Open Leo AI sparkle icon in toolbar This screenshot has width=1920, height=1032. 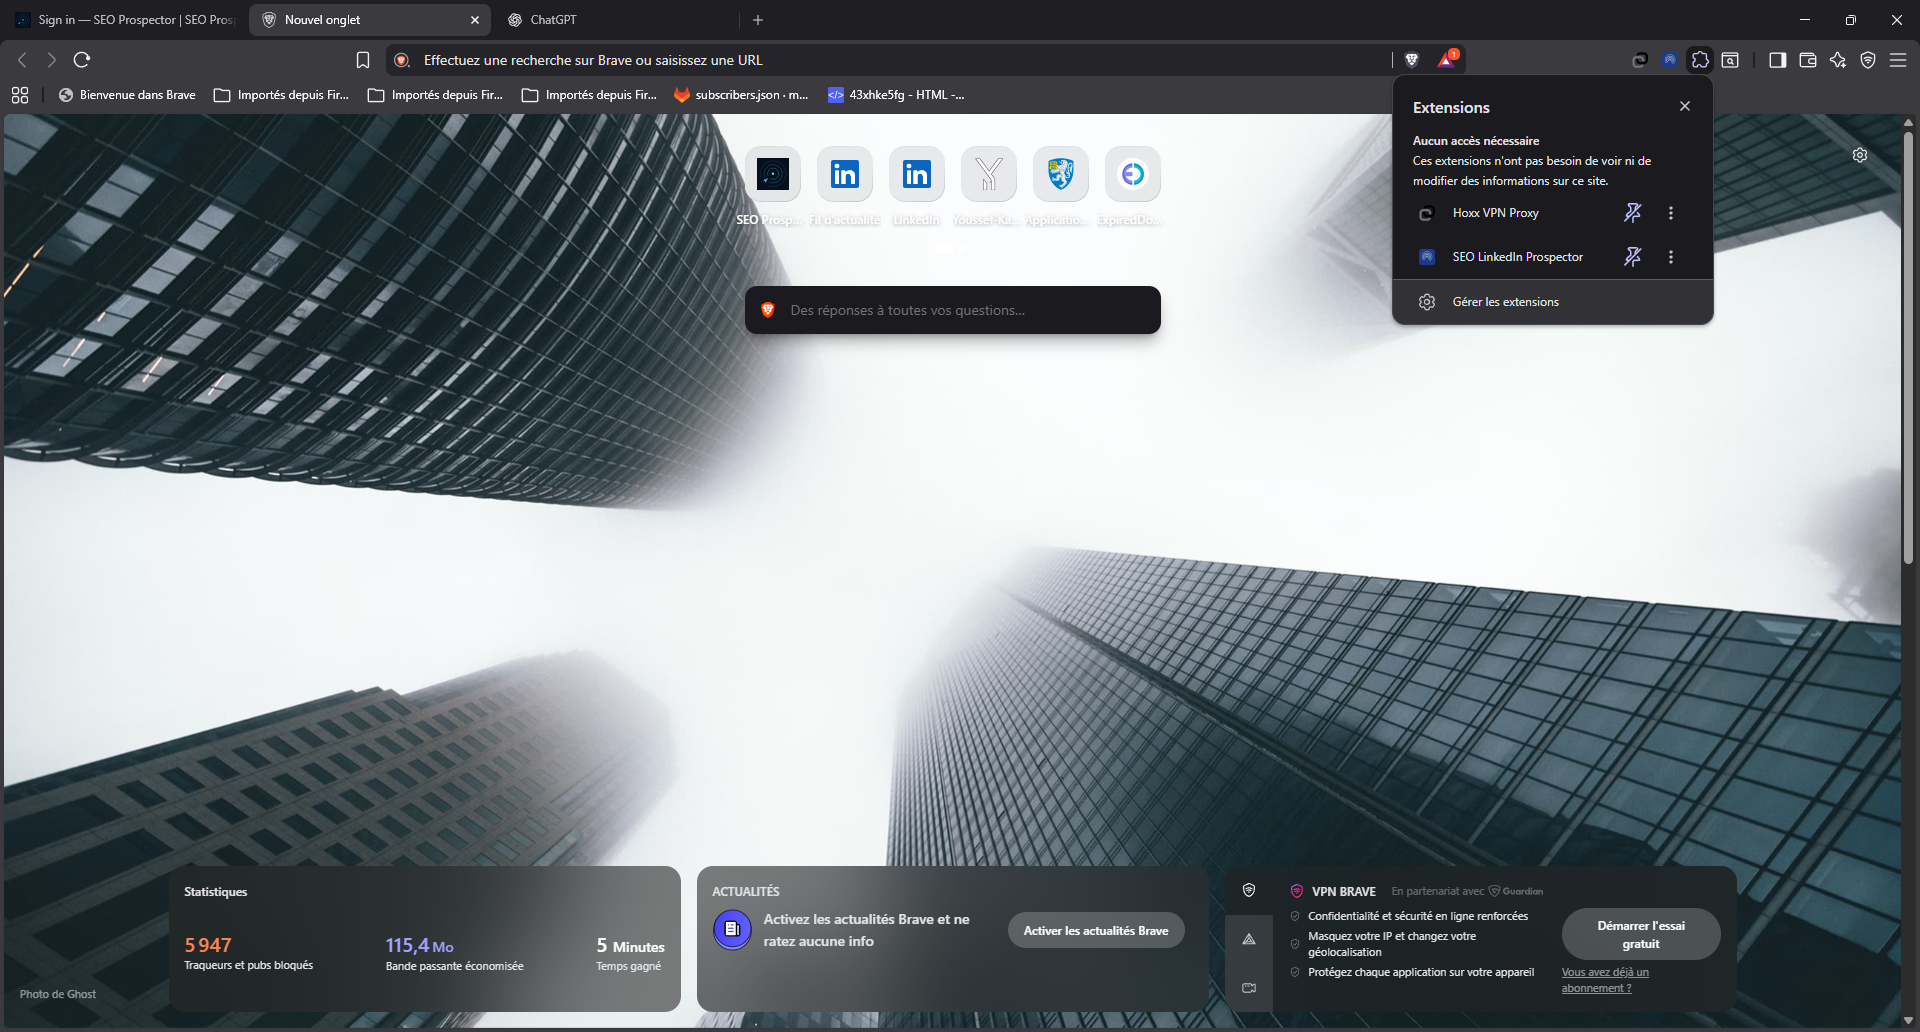(x=1837, y=60)
